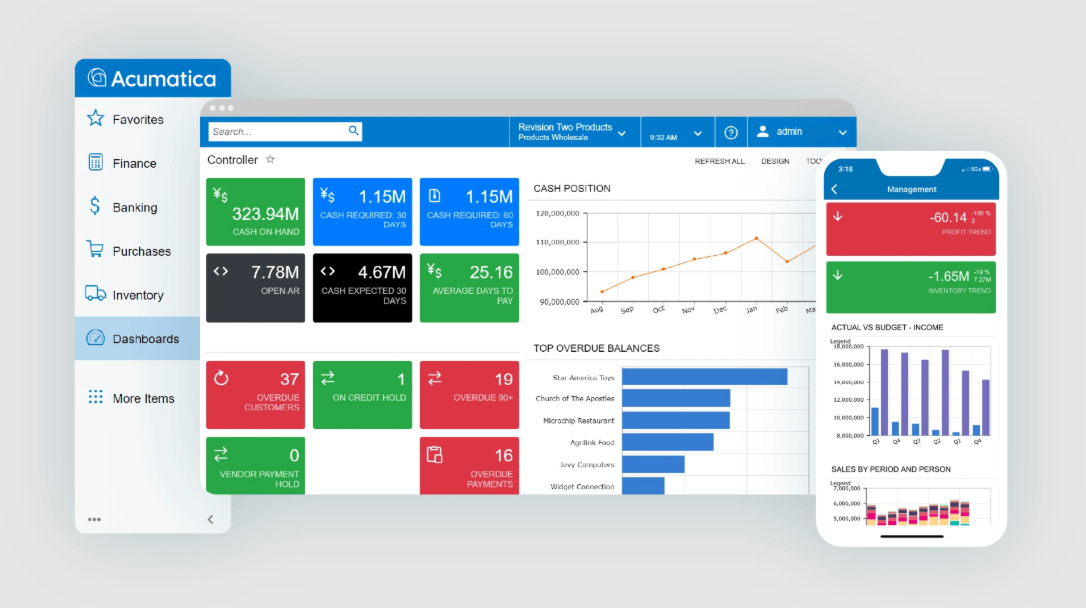This screenshot has height=608, width=1086.
Task: Open the Finance calculator icon
Action: pyautogui.click(x=96, y=162)
